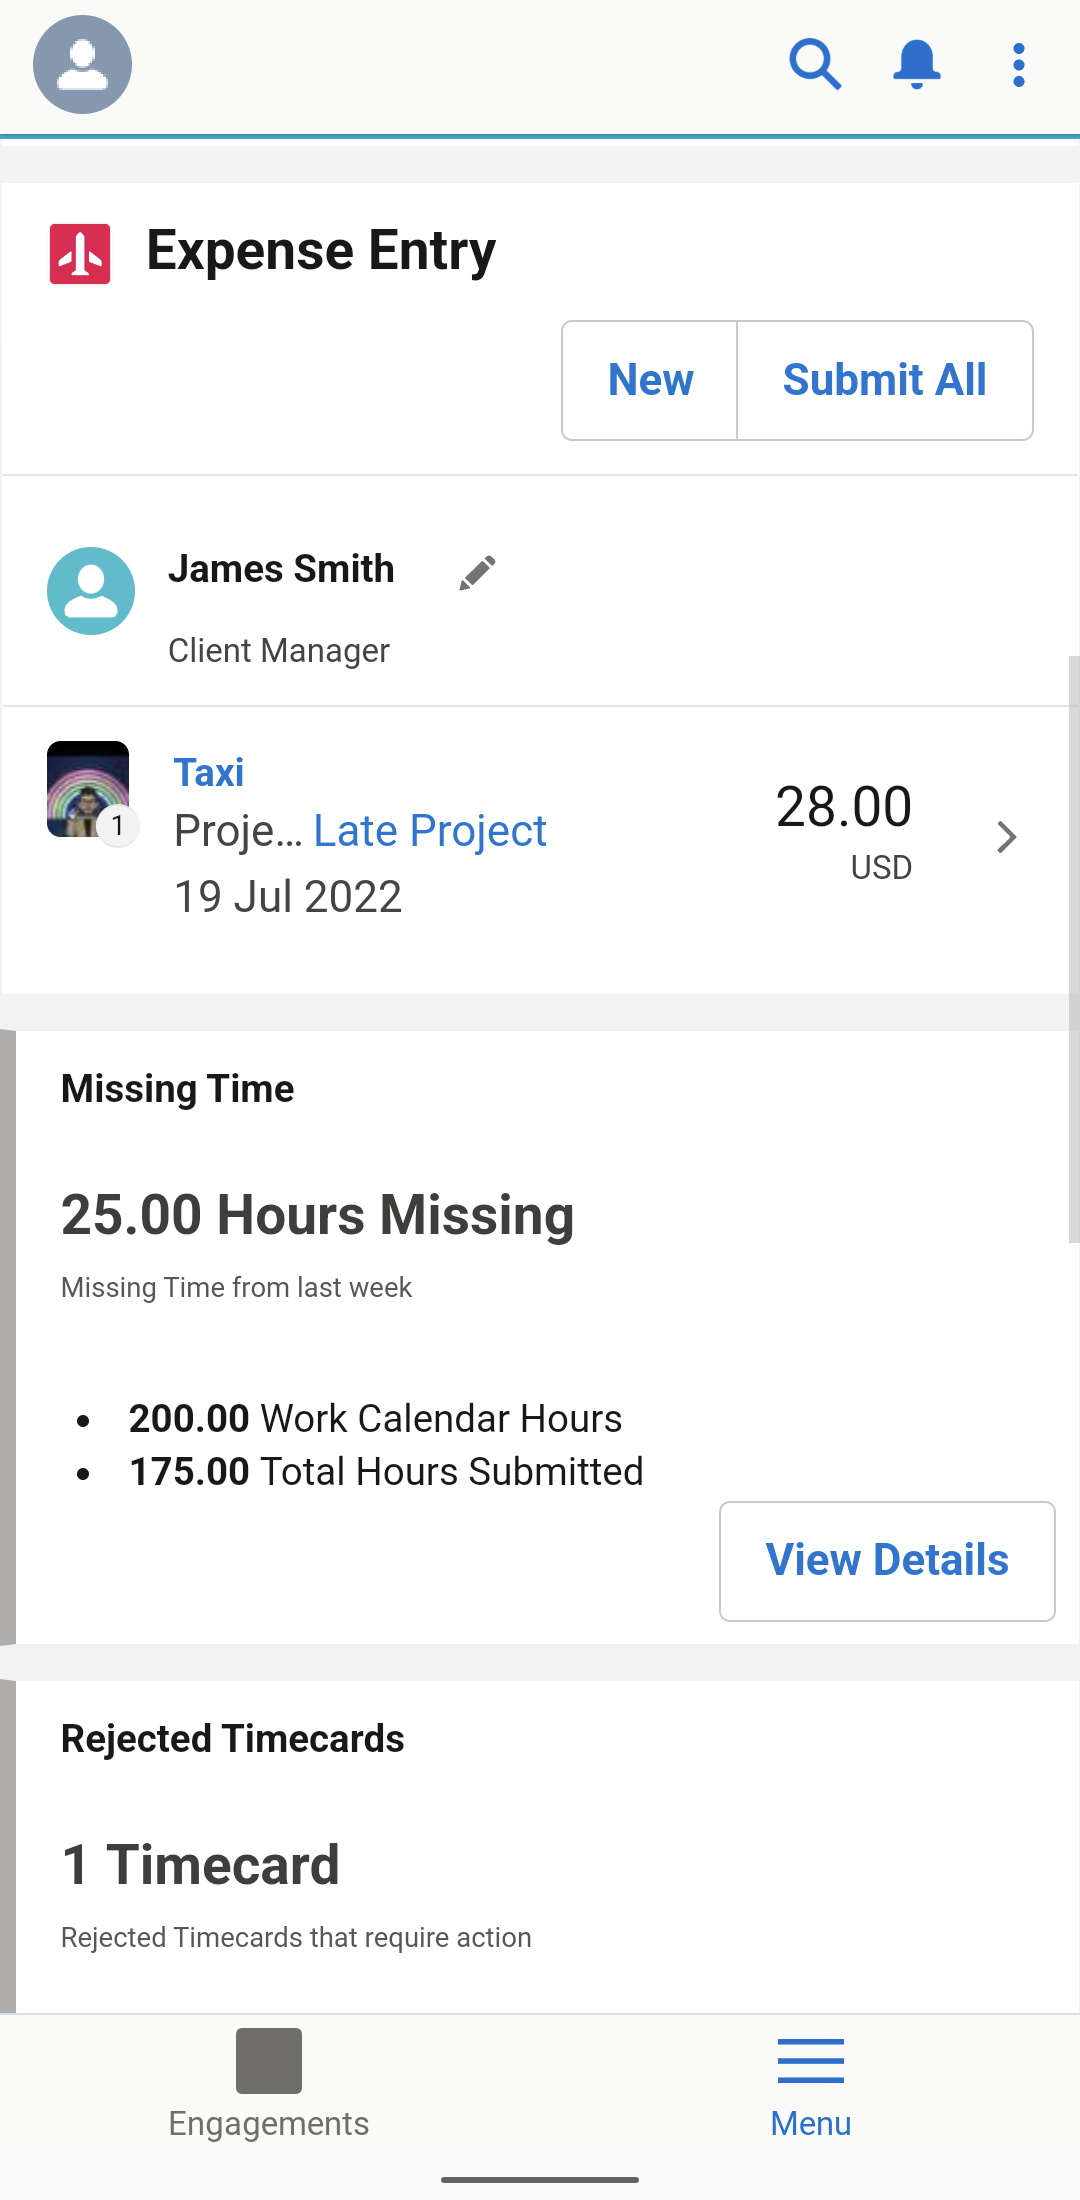The width and height of the screenshot is (1080, 2200).
Task: Open the Late Project link
Action: (430, 831)
